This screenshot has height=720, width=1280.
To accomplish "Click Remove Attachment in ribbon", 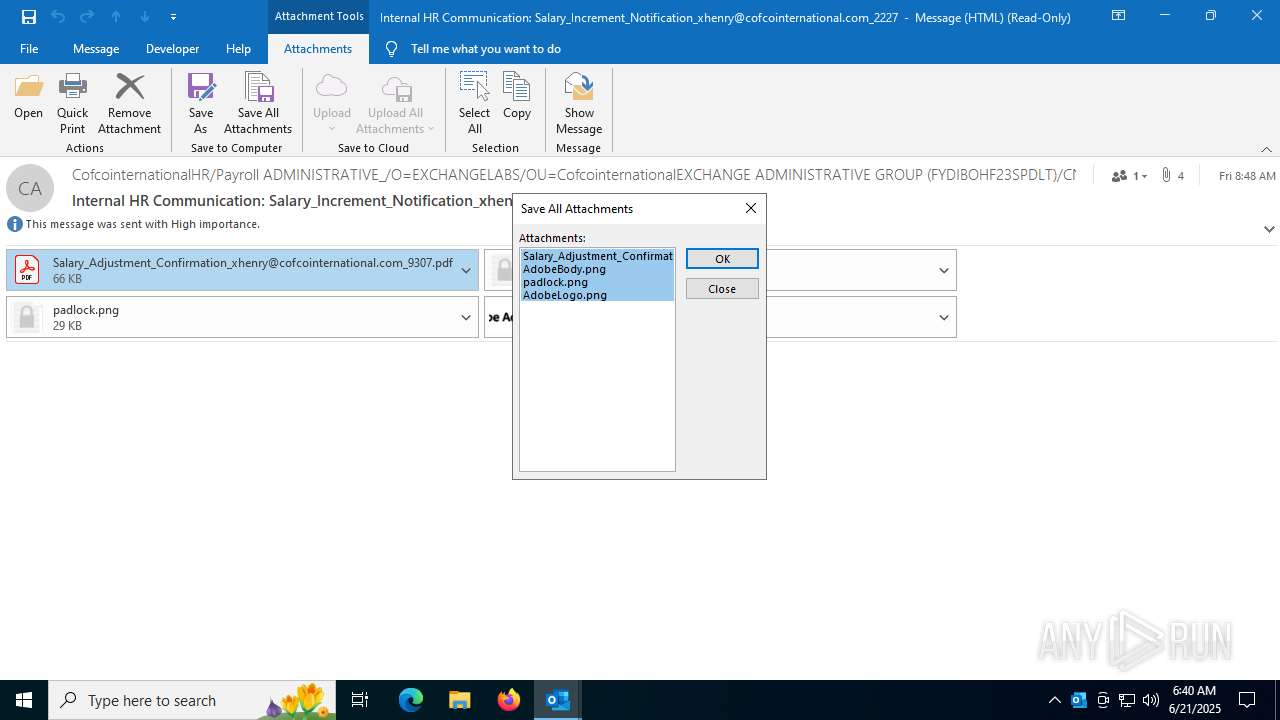I will coord(129,103).
